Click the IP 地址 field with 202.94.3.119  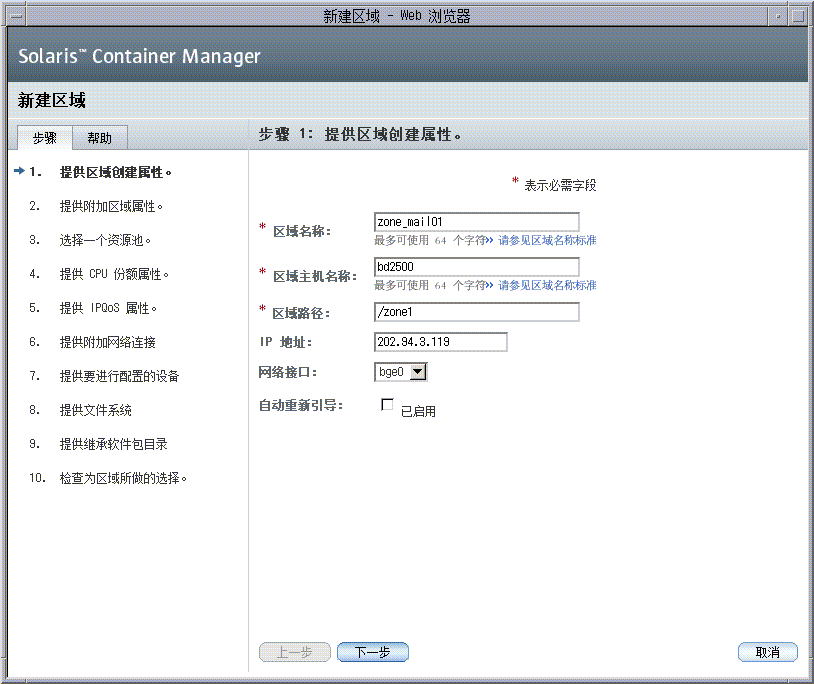click(440, 342)
